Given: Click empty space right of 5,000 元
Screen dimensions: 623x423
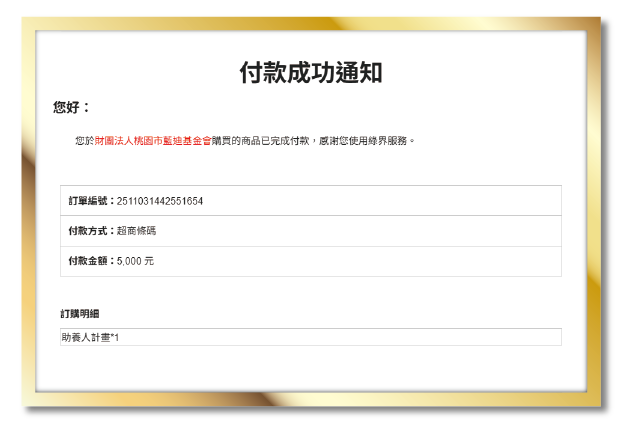Looking at the screenshot, I should tap(400, 261).
